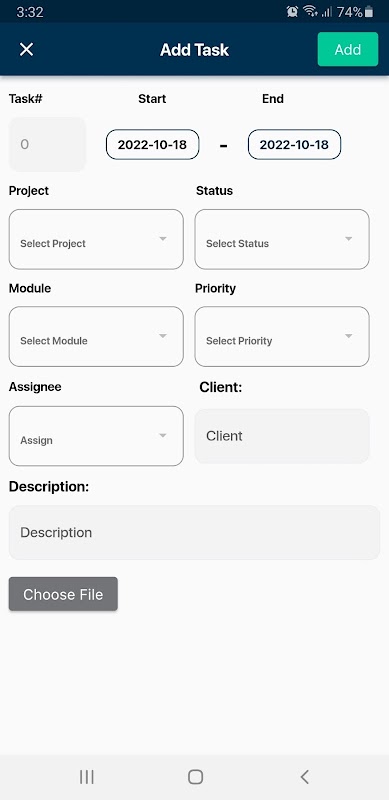389x800 pixels.
Task: Open the Select Priority dropdown
Action: (x=282, y=337)
